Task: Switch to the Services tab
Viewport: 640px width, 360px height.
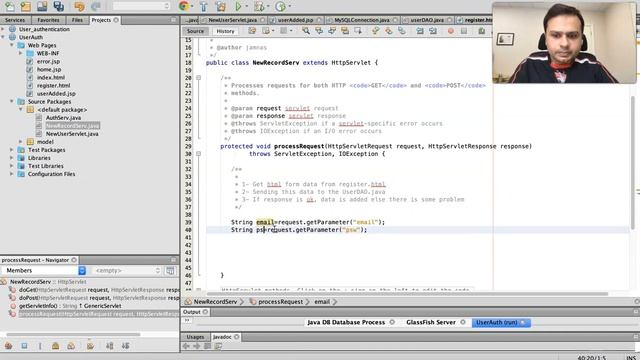Action: point(15,20)
